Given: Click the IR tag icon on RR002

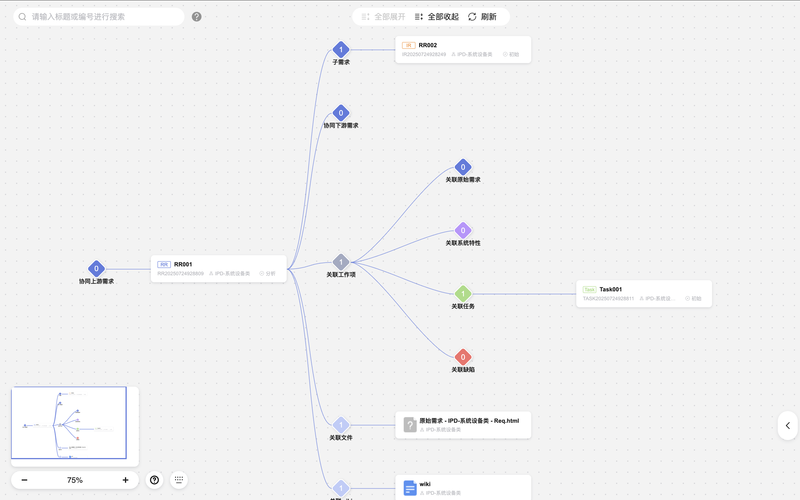Looking at the screenshot, I should 408,45.
